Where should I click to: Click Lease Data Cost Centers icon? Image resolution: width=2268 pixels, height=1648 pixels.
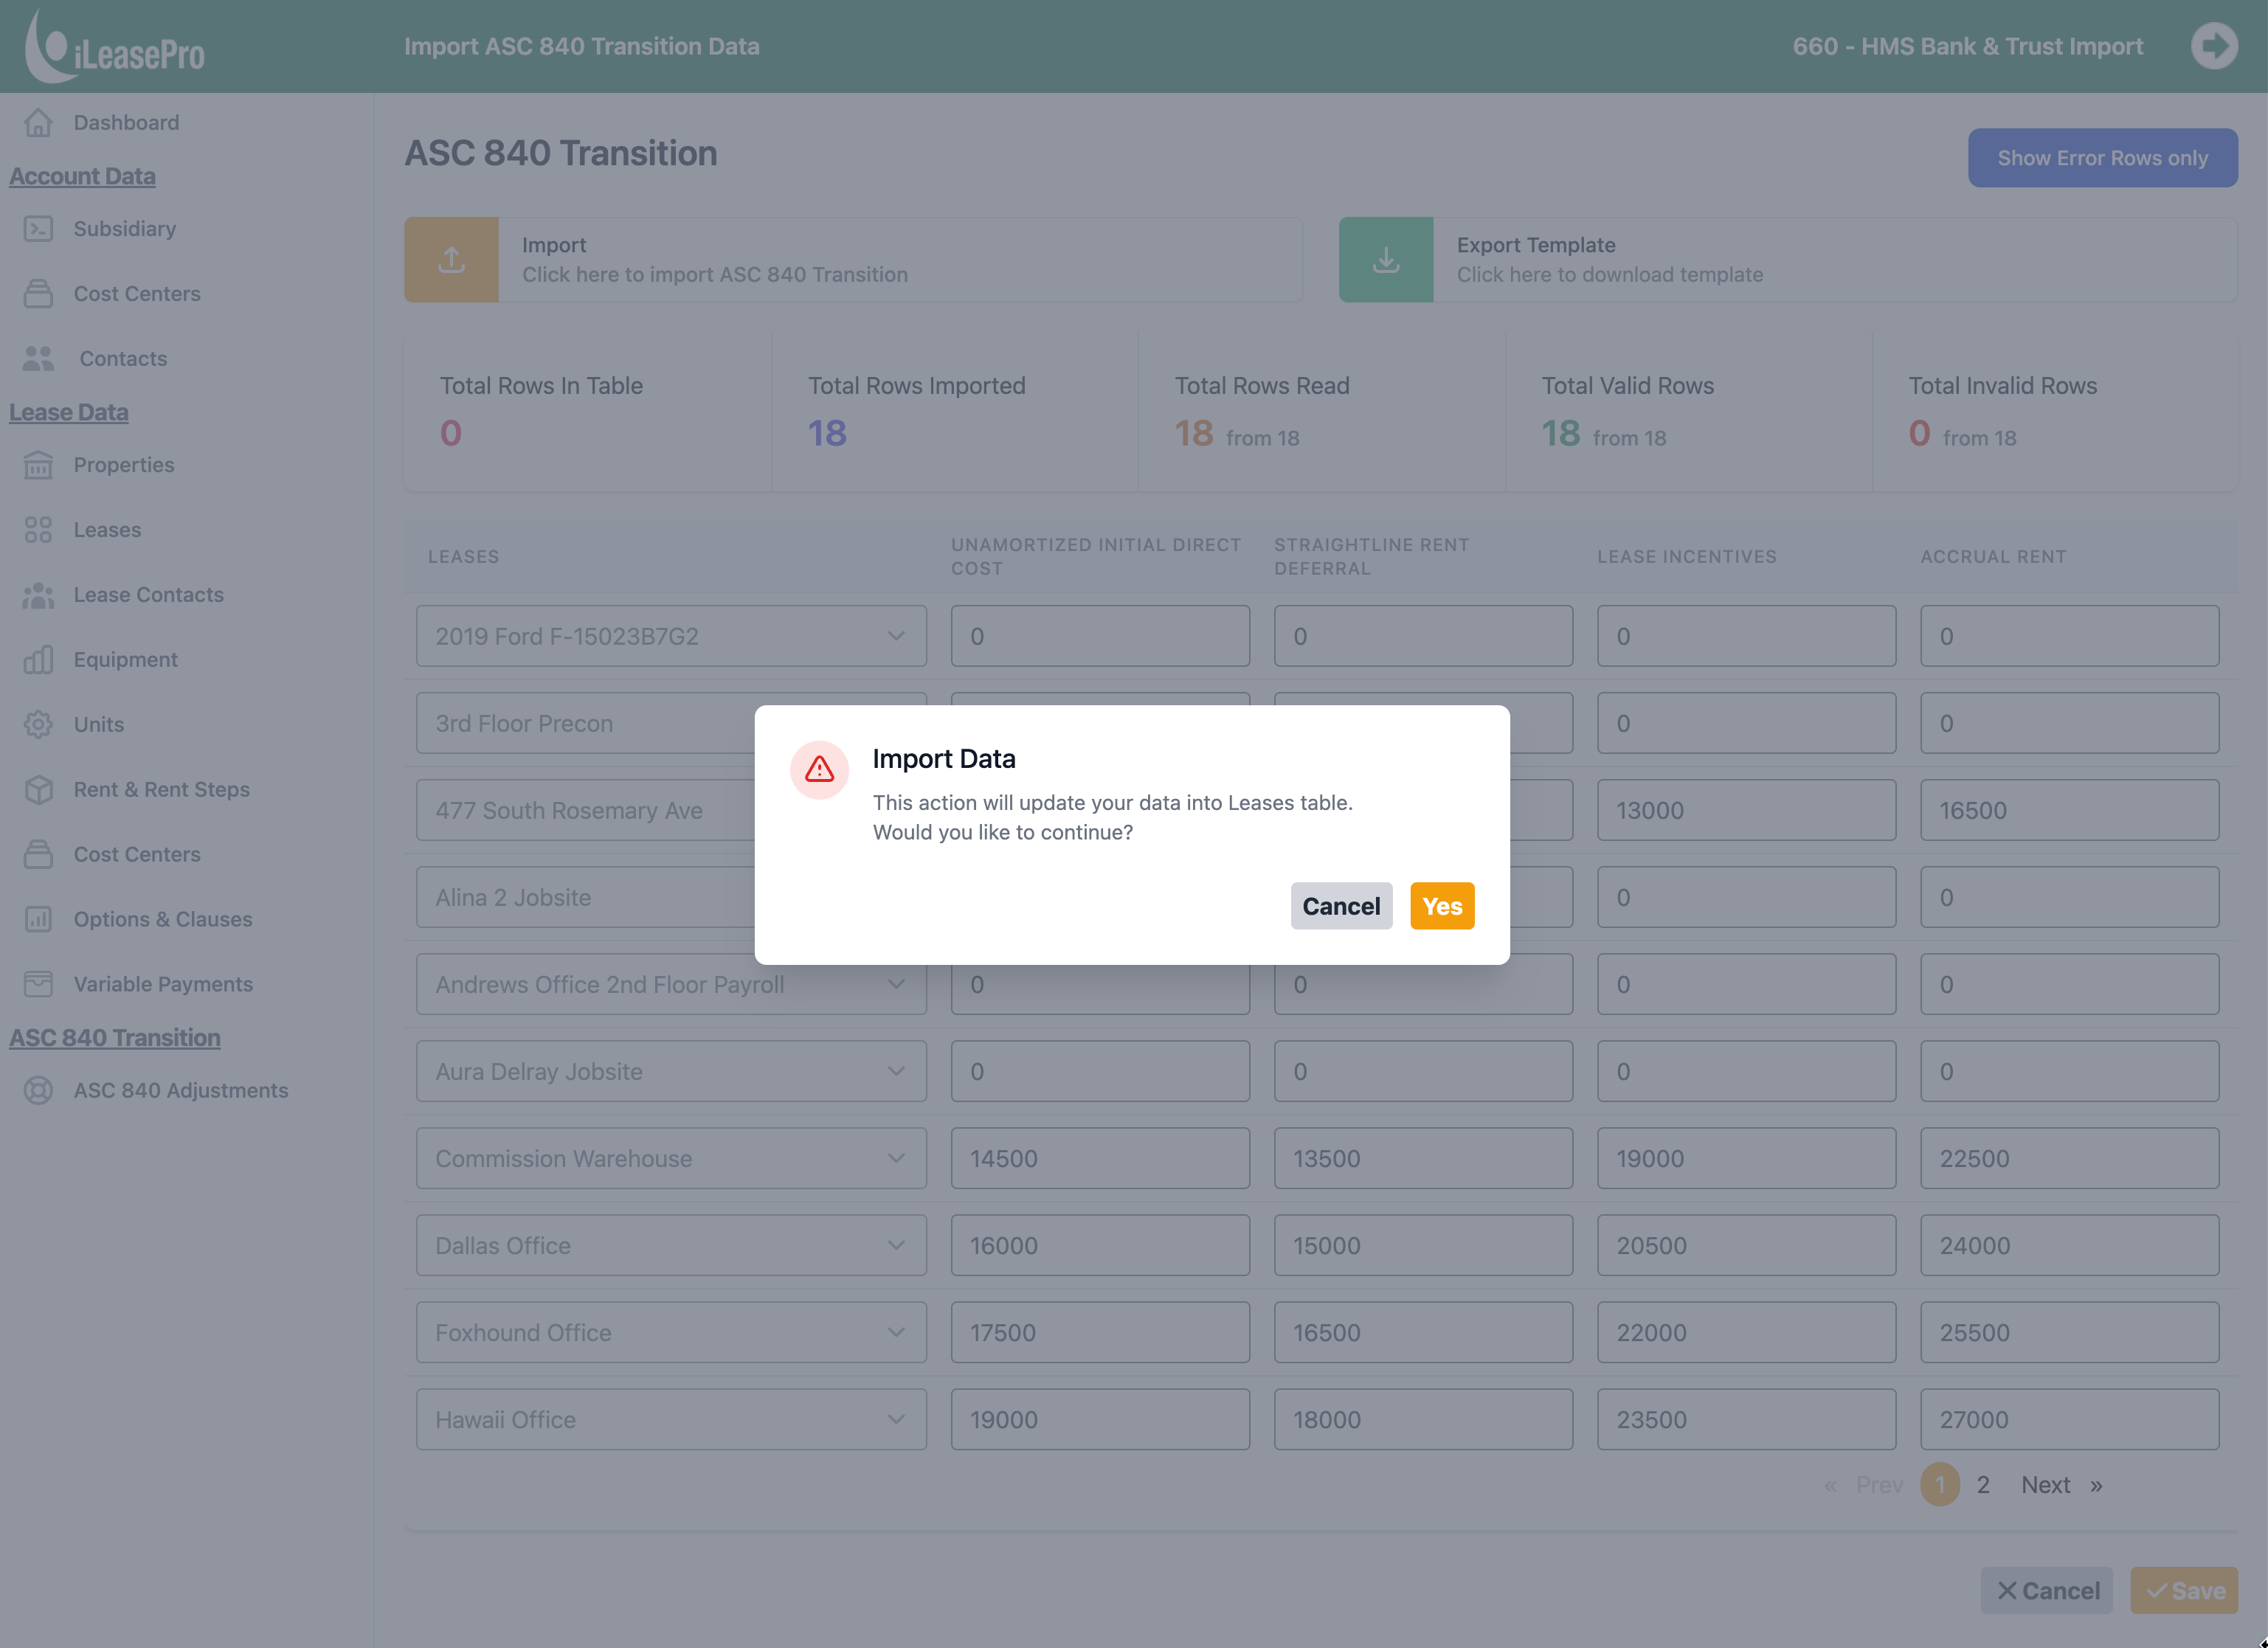point(38,855)
